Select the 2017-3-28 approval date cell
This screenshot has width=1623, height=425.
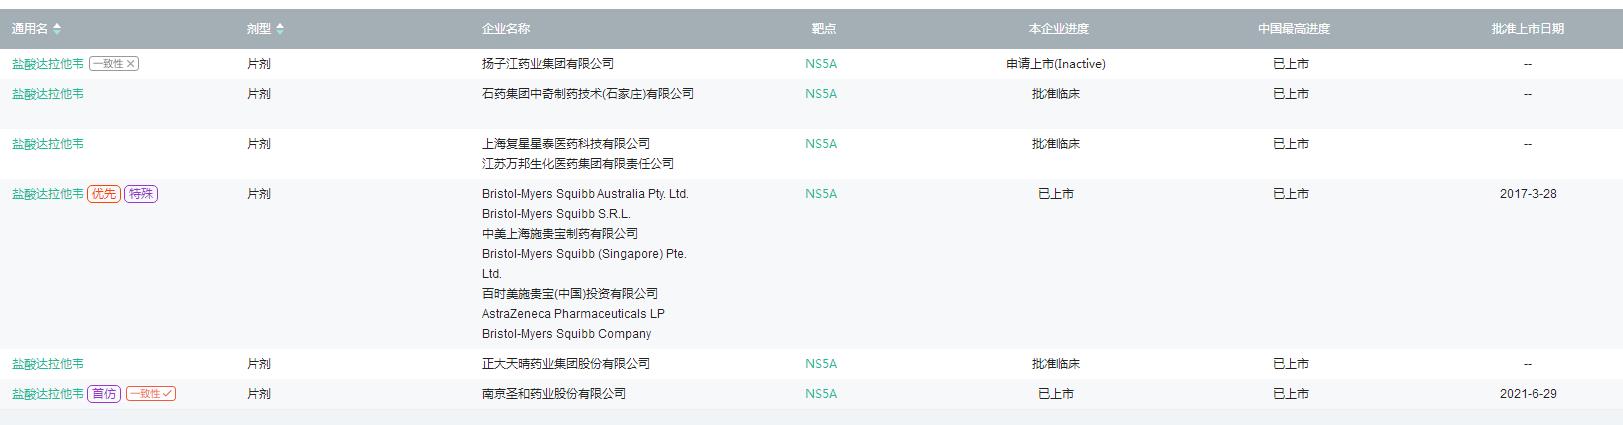[1527, 194]
